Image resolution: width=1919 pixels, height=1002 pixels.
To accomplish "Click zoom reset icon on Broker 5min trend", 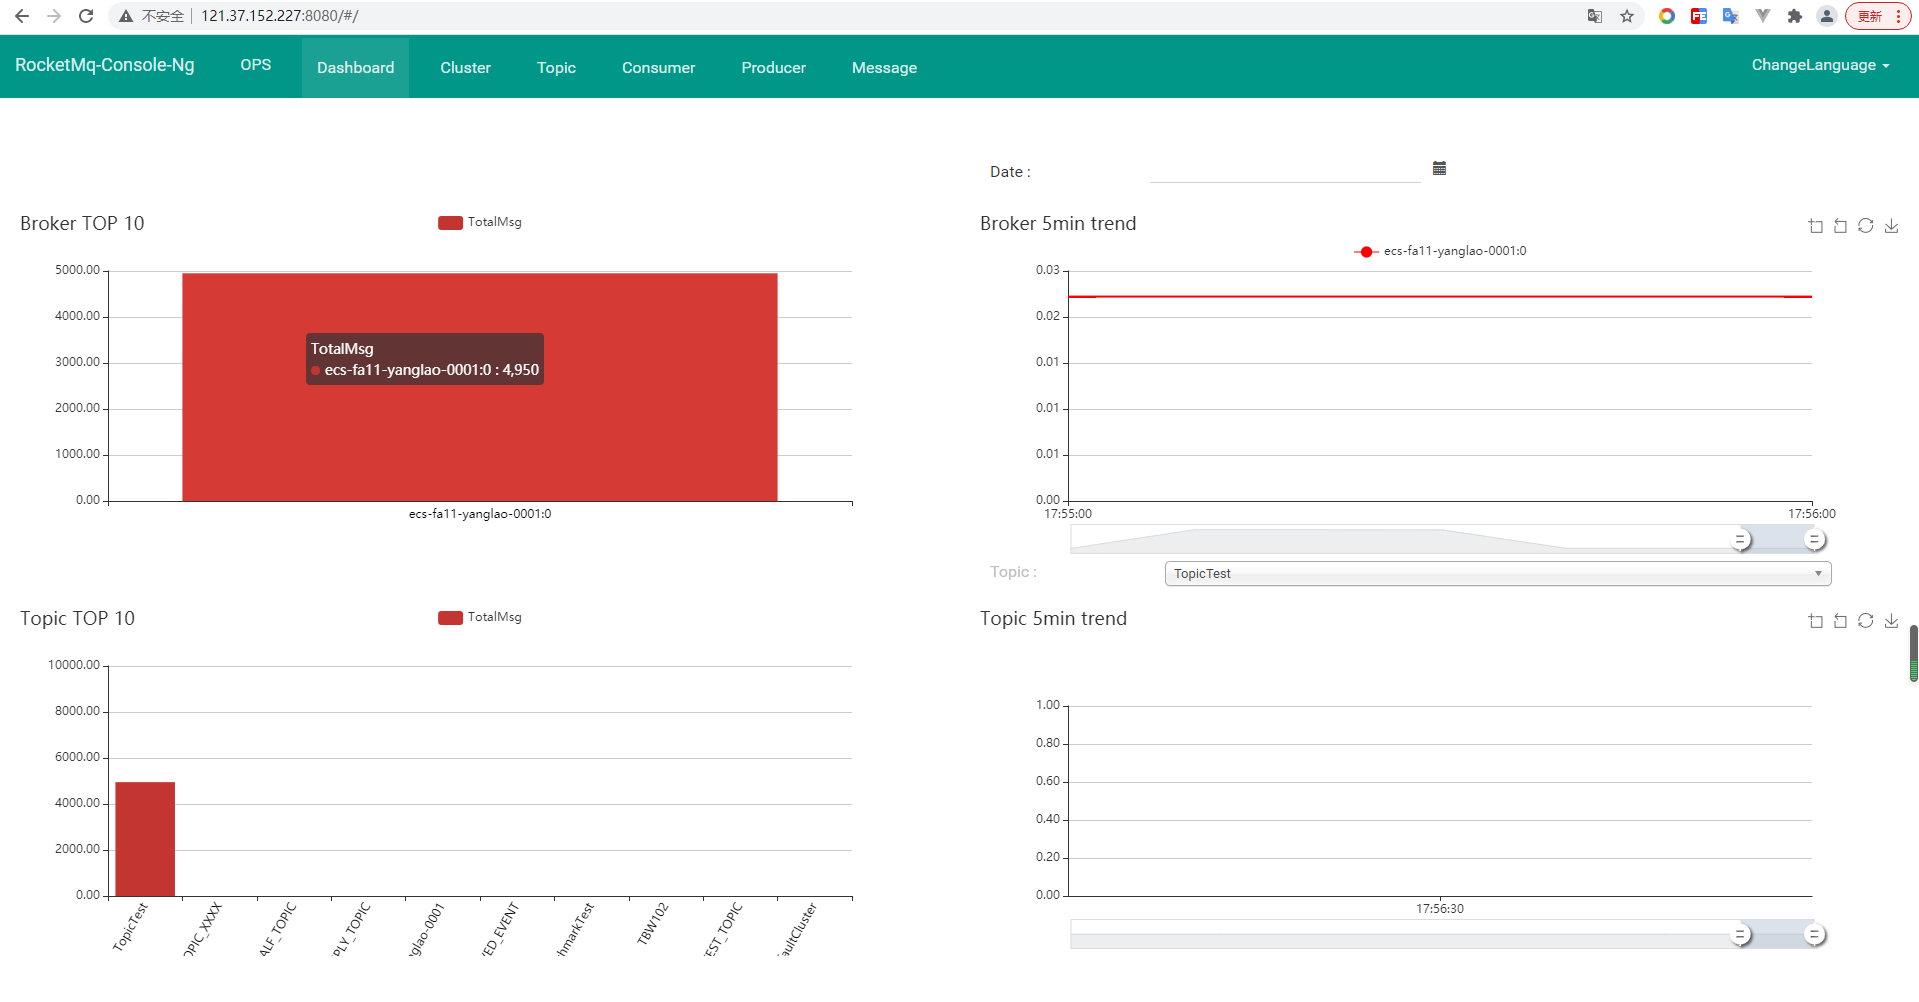I will [1841, 226].
